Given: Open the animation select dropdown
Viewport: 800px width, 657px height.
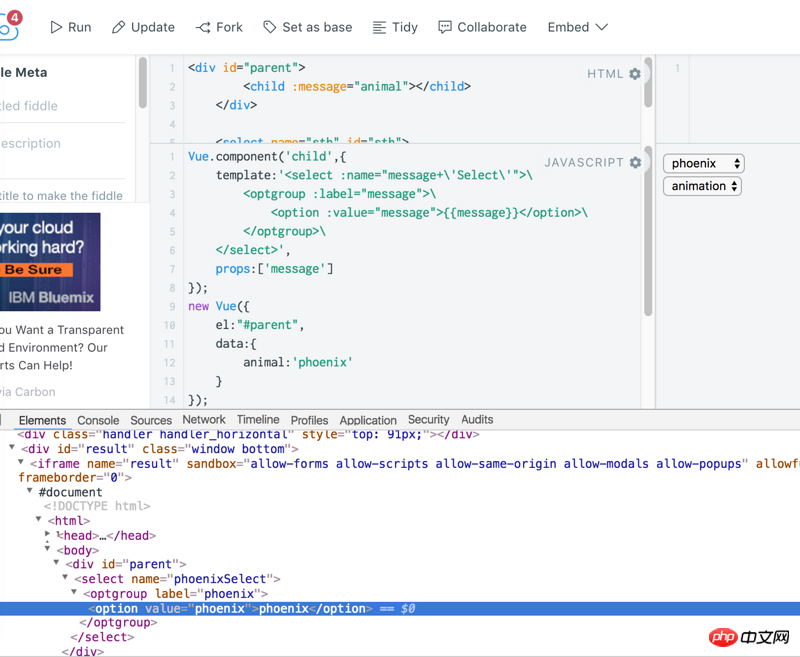Looking at the screenshot, I should tap(702, 186).
